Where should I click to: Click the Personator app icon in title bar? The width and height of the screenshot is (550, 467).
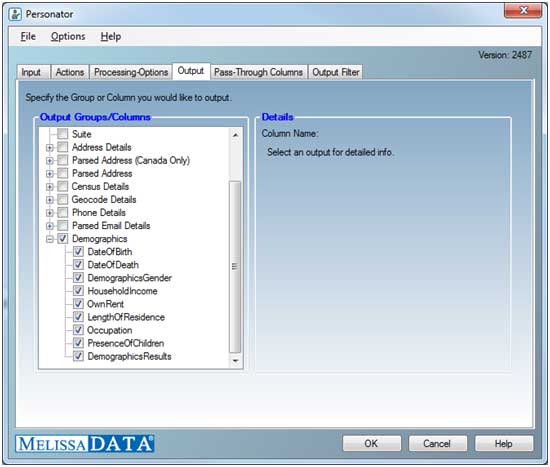(x=15, y=14)
